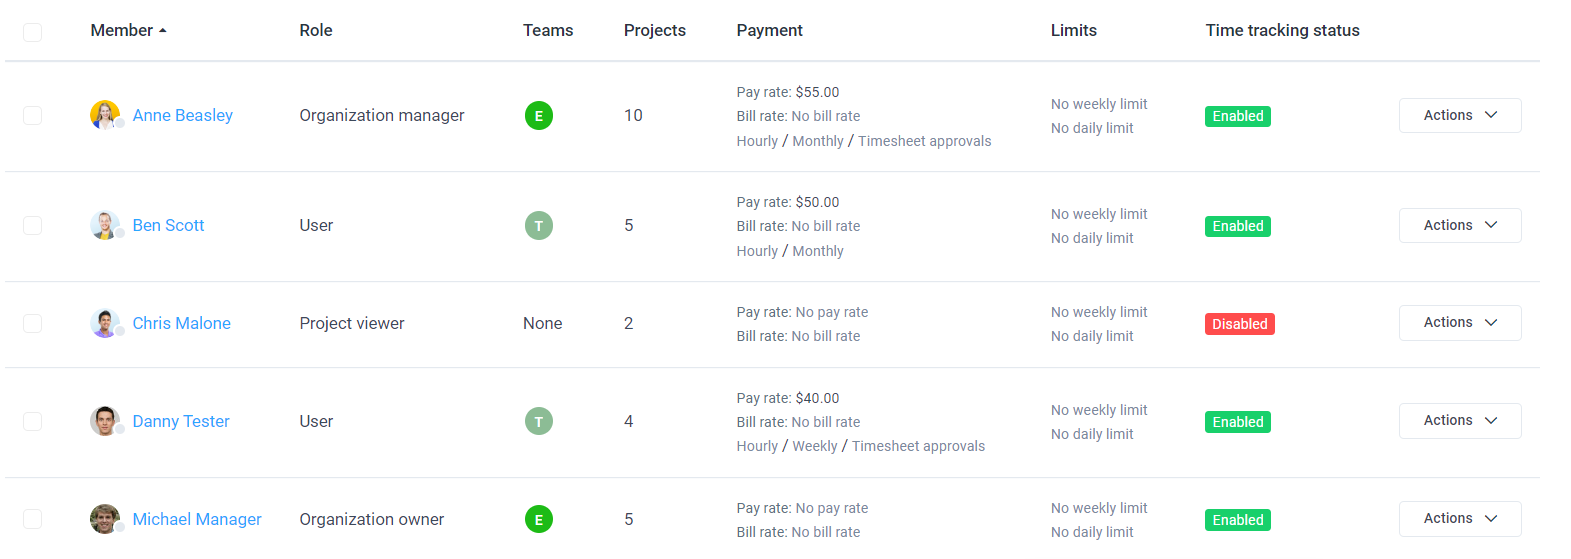Viewport: 1571px width, 559px height.
Task: Expand the Actions menu for Chris Malone
Action: pos(1459,323)
